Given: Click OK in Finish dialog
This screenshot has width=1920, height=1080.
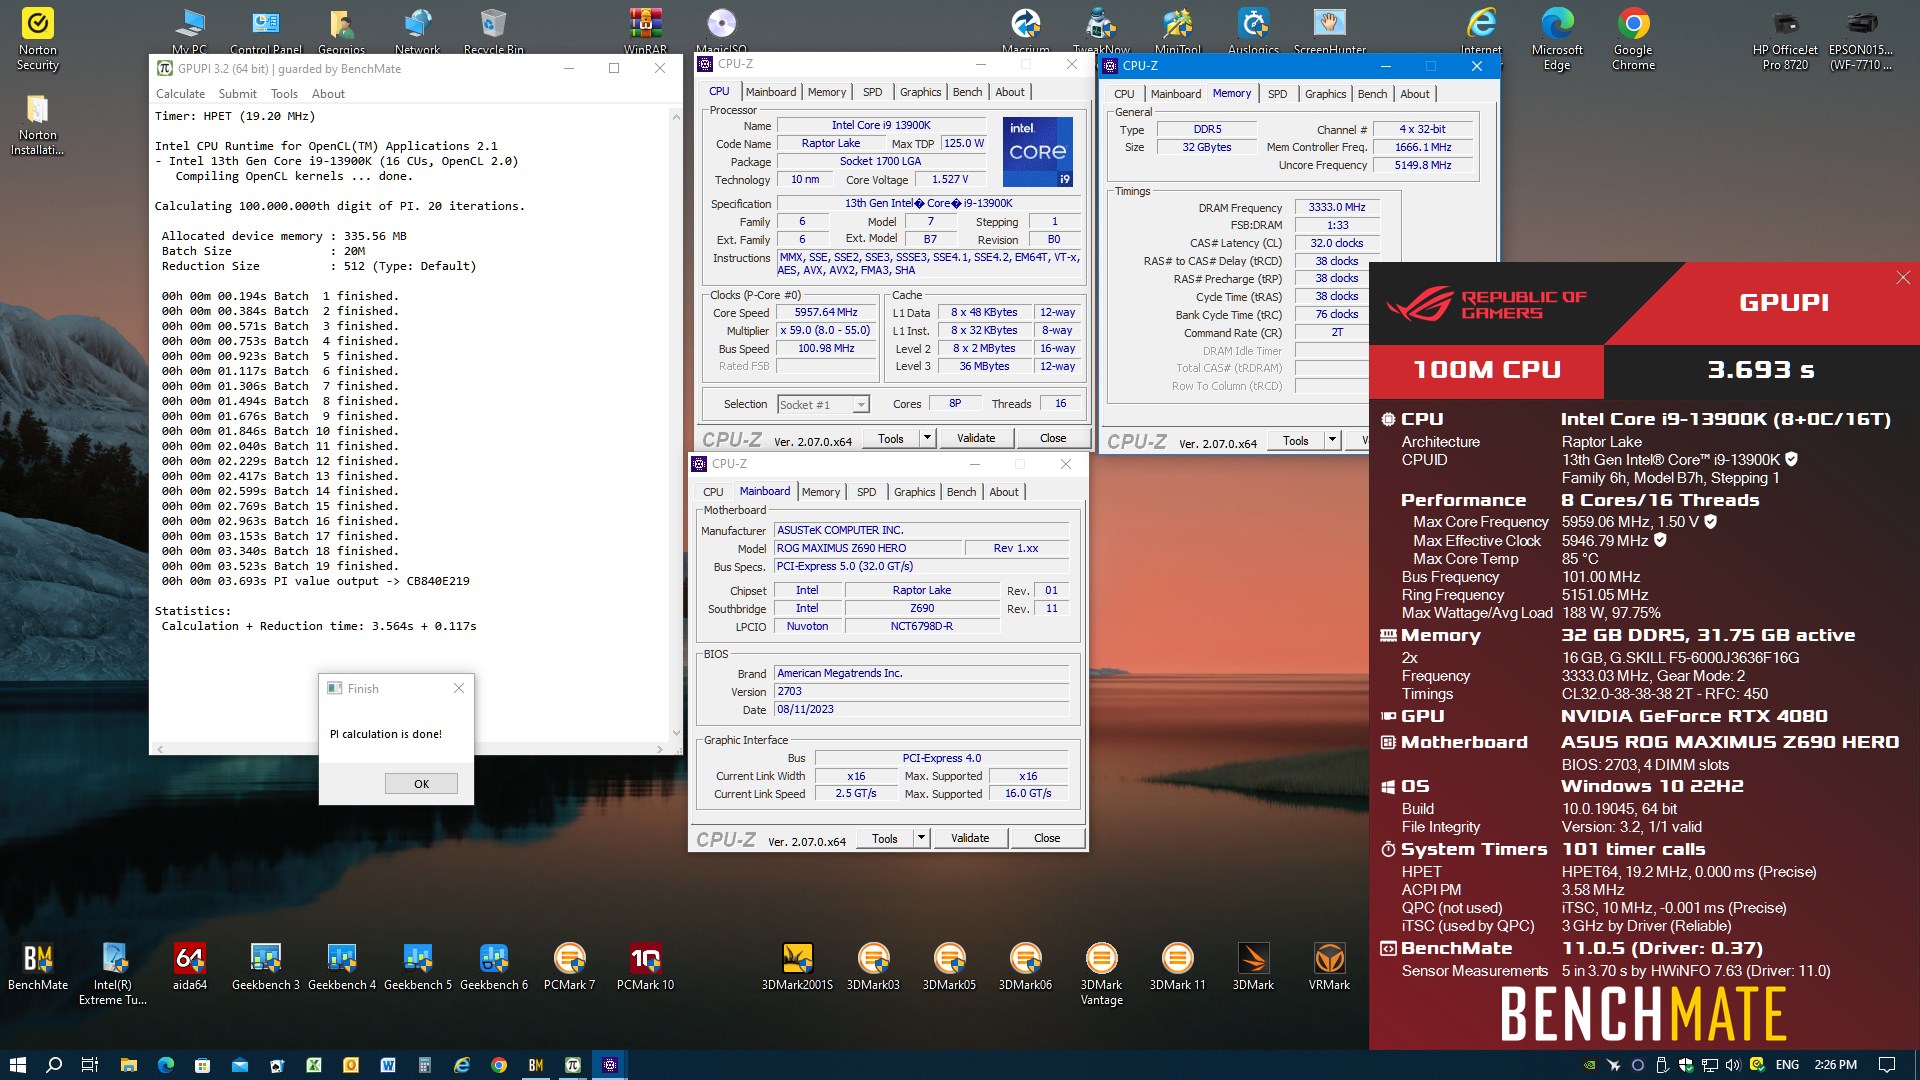Looking at the screenshot, I should pos(421,784).
